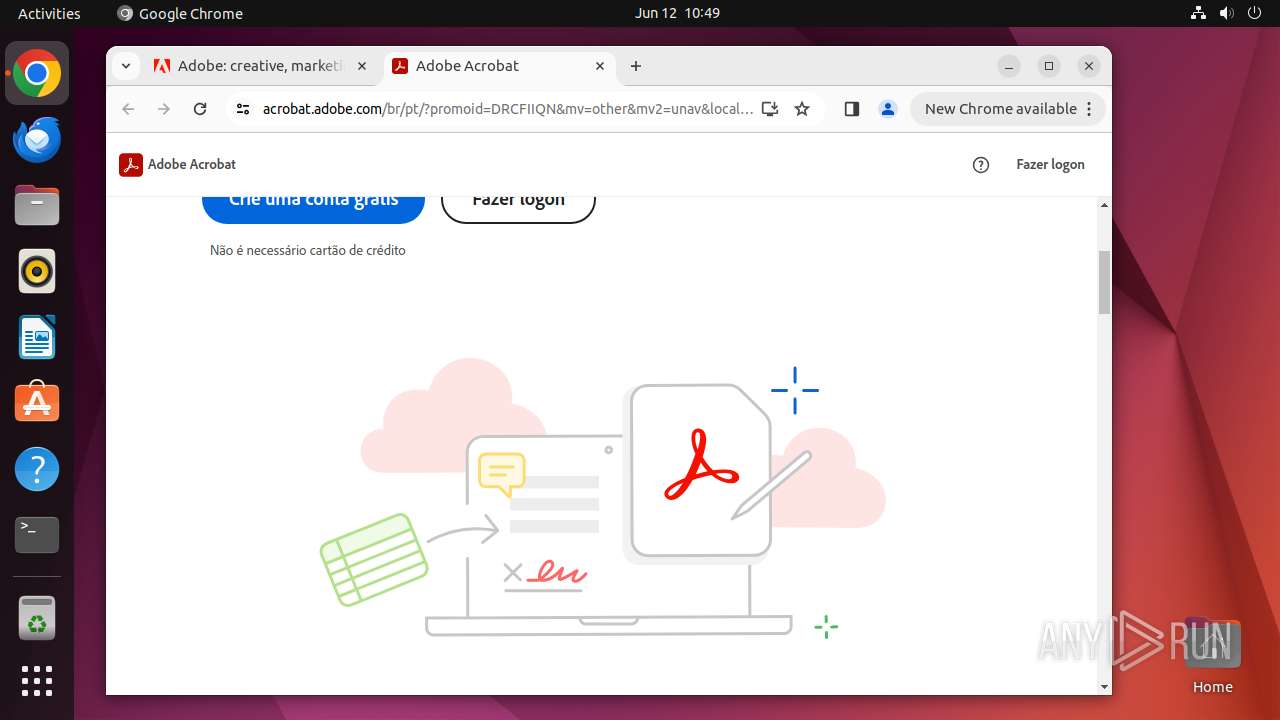Click the browser back arrow
The width and height of the screenshot is (1280, 720).
tap(128, 109)
